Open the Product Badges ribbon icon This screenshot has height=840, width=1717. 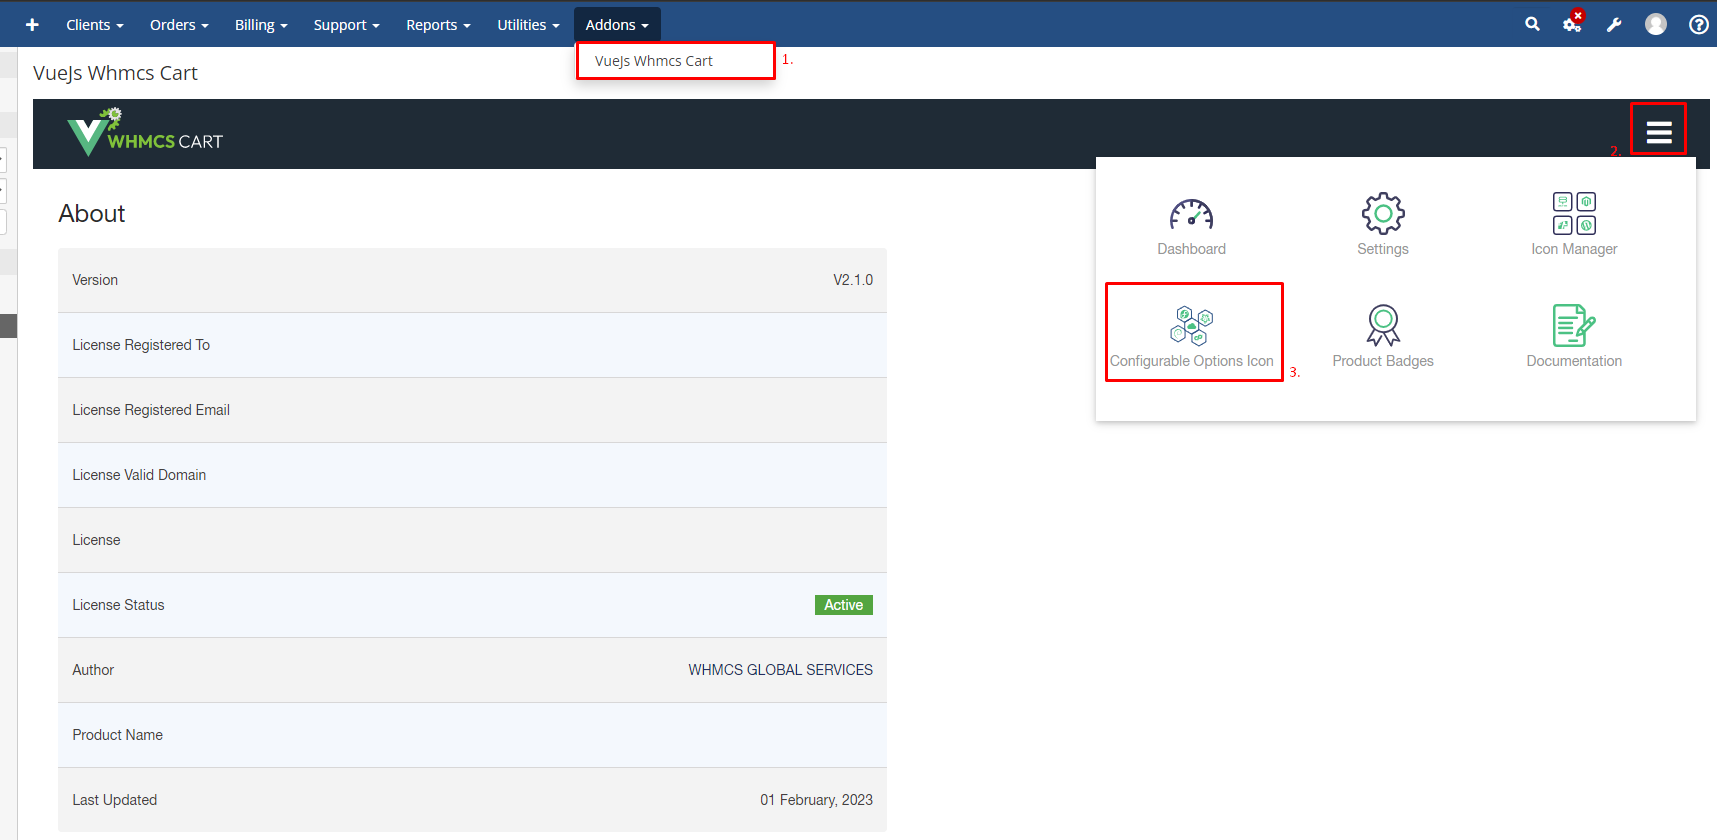(x=1382, y=326)
